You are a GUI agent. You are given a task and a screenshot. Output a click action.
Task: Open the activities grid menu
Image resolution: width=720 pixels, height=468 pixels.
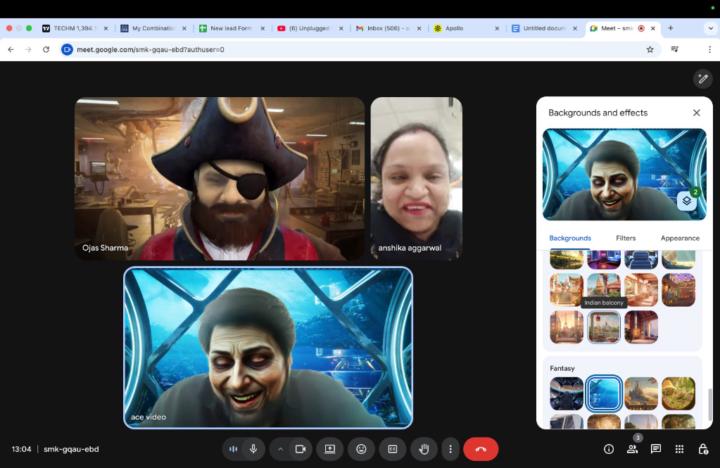(680, 449)
